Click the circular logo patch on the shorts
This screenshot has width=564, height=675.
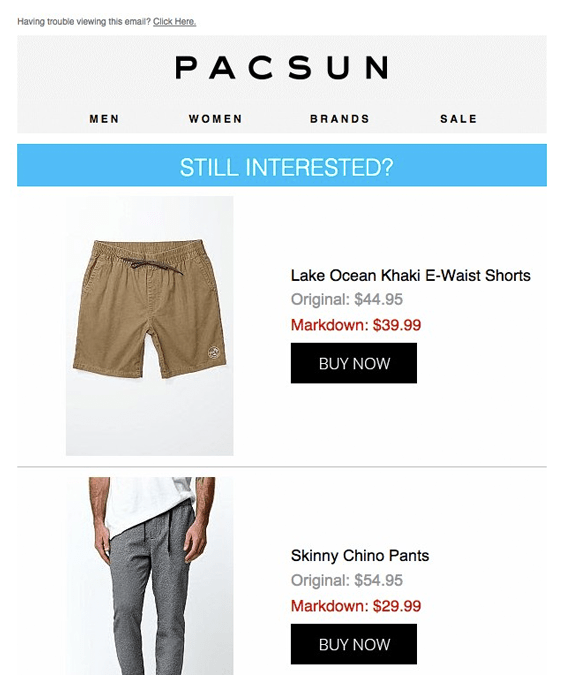tap(214, 353)
